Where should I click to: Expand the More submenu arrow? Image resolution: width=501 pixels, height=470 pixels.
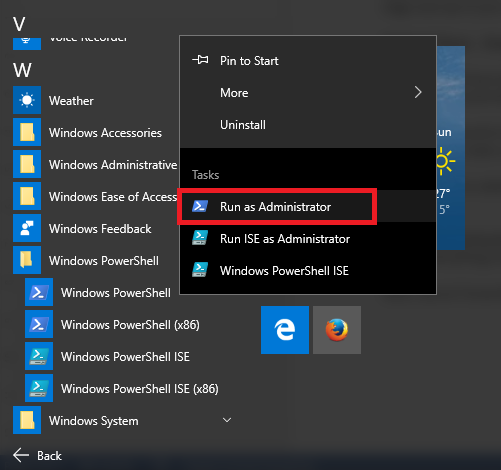pyautogui.click(x=418, y=92)
